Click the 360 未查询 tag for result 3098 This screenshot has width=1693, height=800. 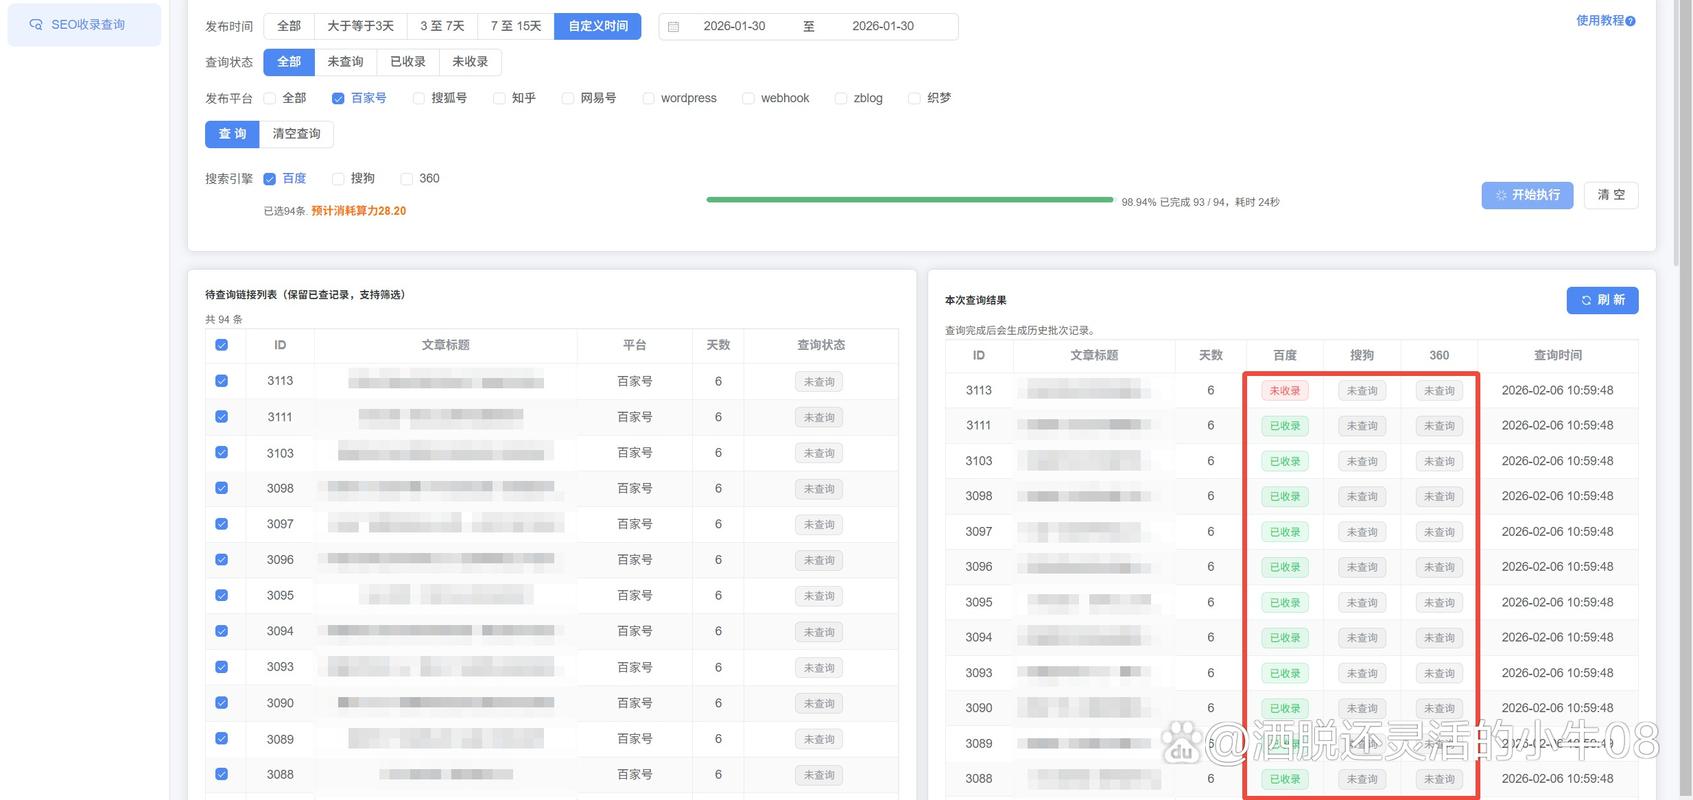1439,497
